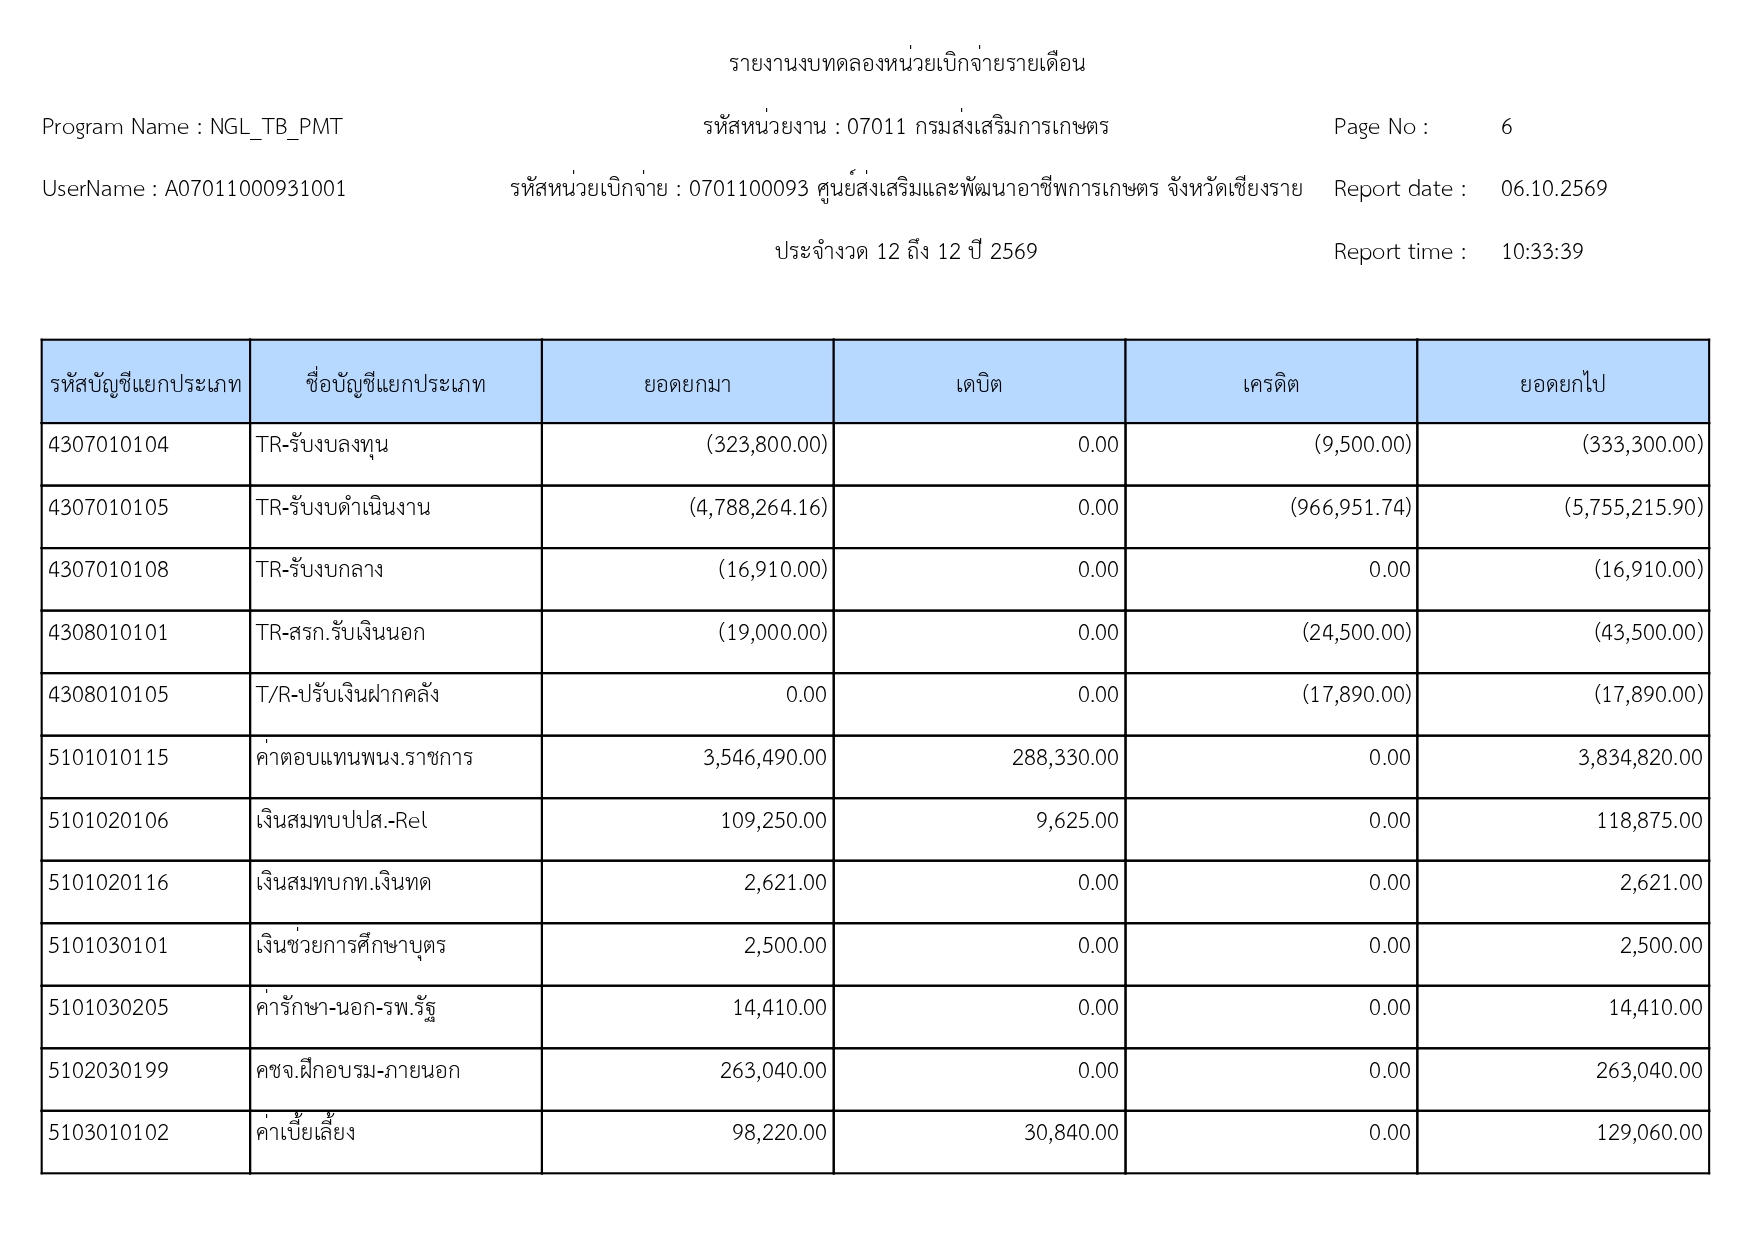Screen dimensions: 1755x1240
Task: Select the account name เงินช่วยการศึกษาบุตร
Action: [351, 945]
